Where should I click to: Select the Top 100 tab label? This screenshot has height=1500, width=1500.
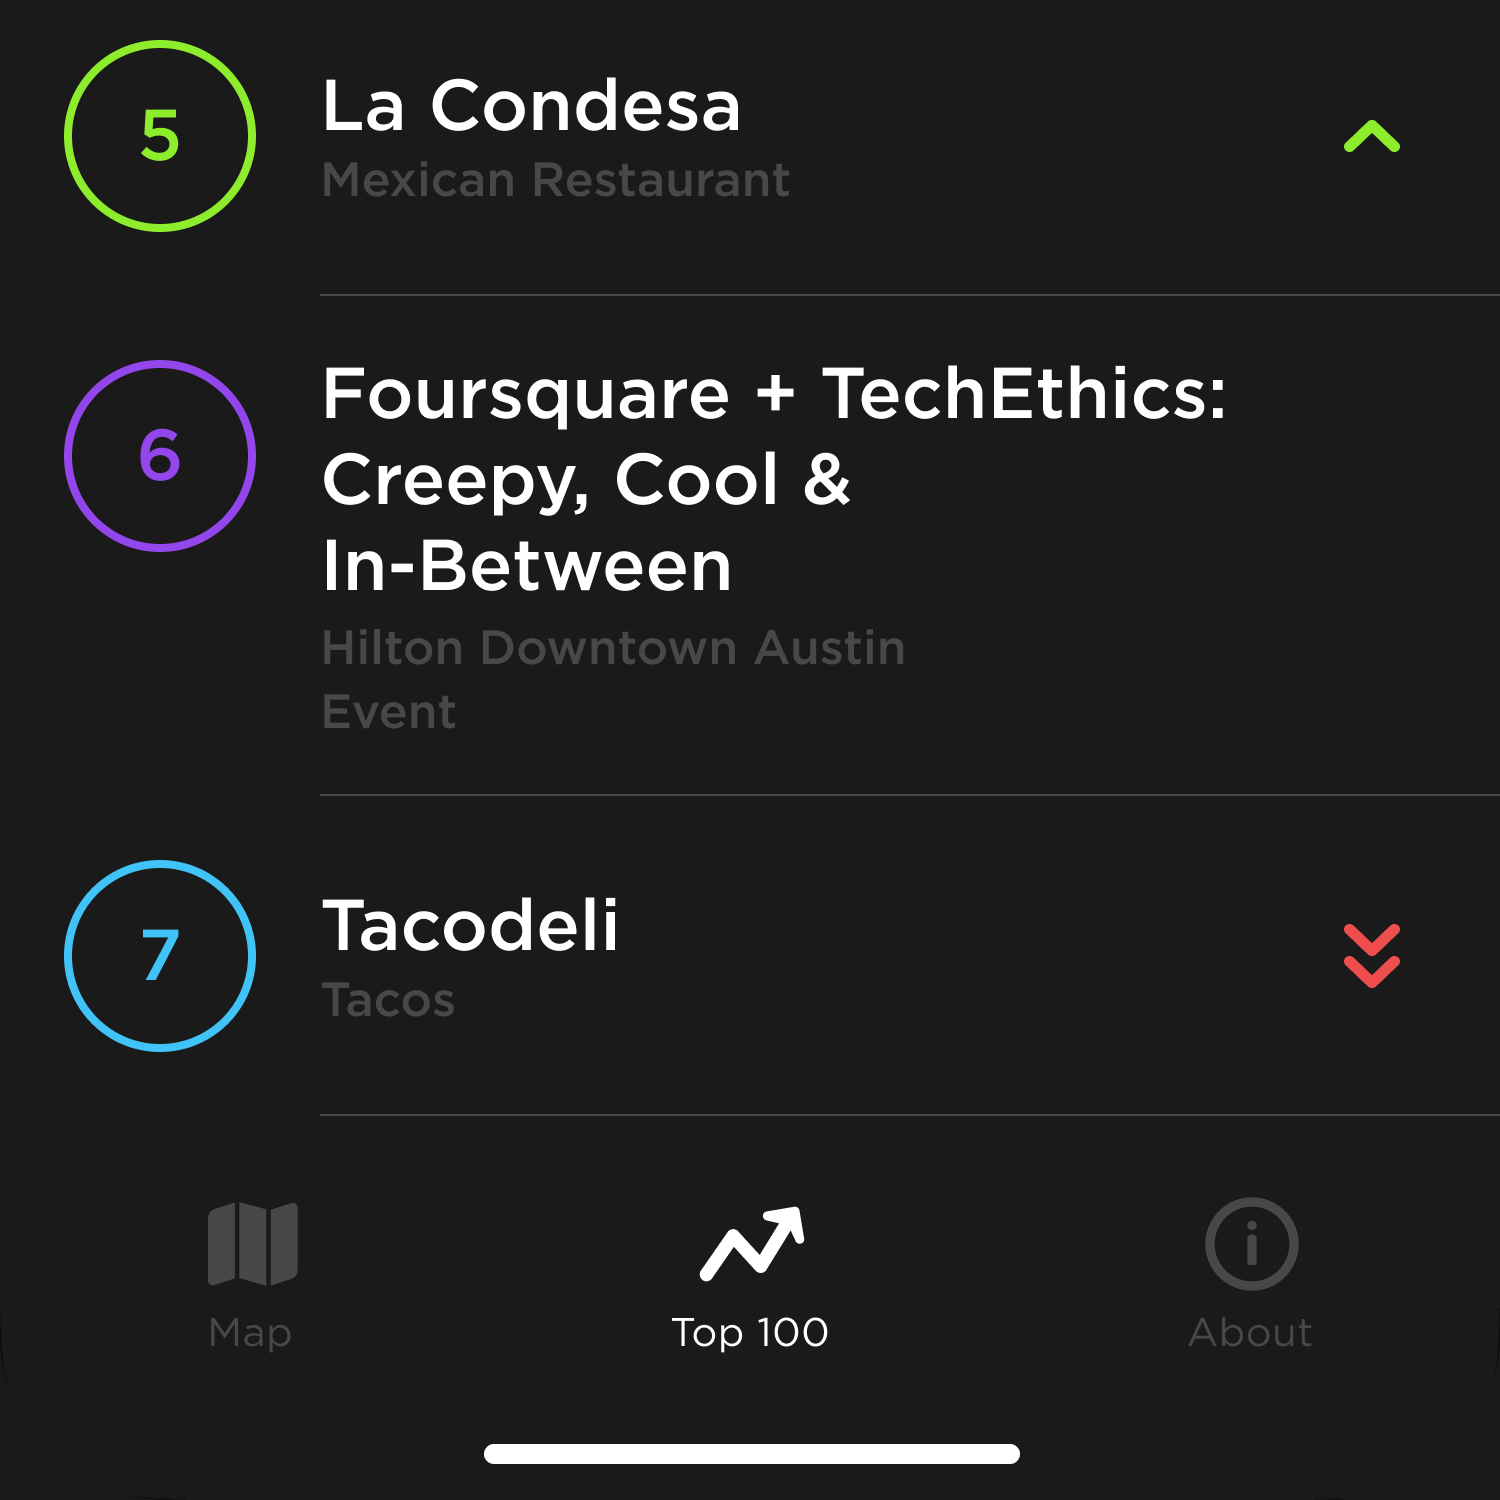(750, 1333)
